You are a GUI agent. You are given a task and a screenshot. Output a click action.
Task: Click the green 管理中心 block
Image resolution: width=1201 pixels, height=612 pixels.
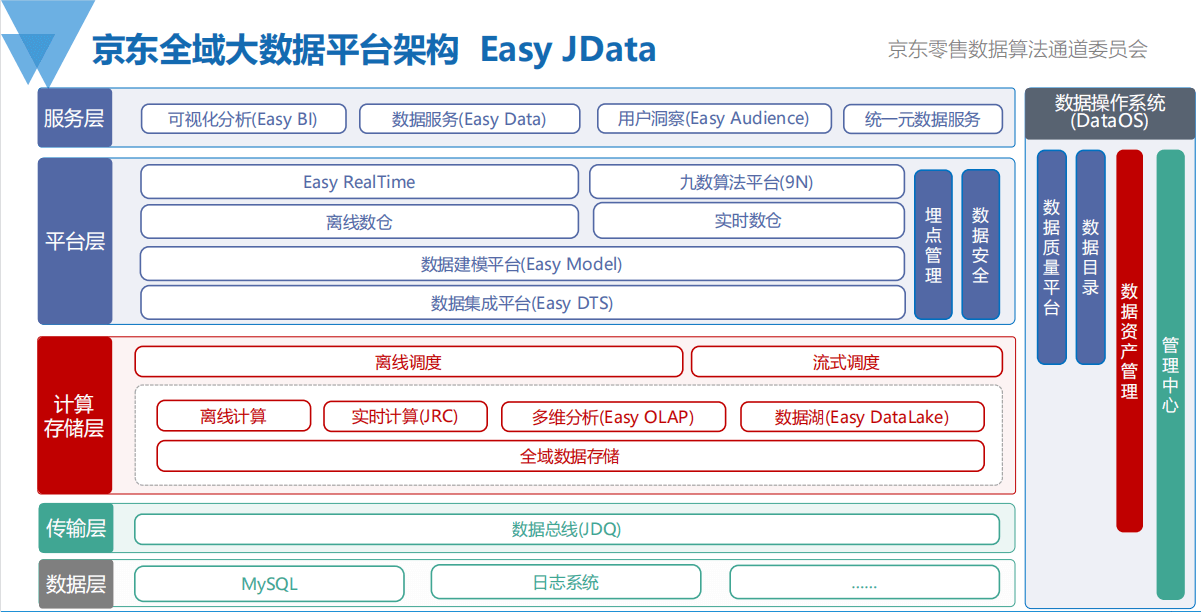point(1170,375)
